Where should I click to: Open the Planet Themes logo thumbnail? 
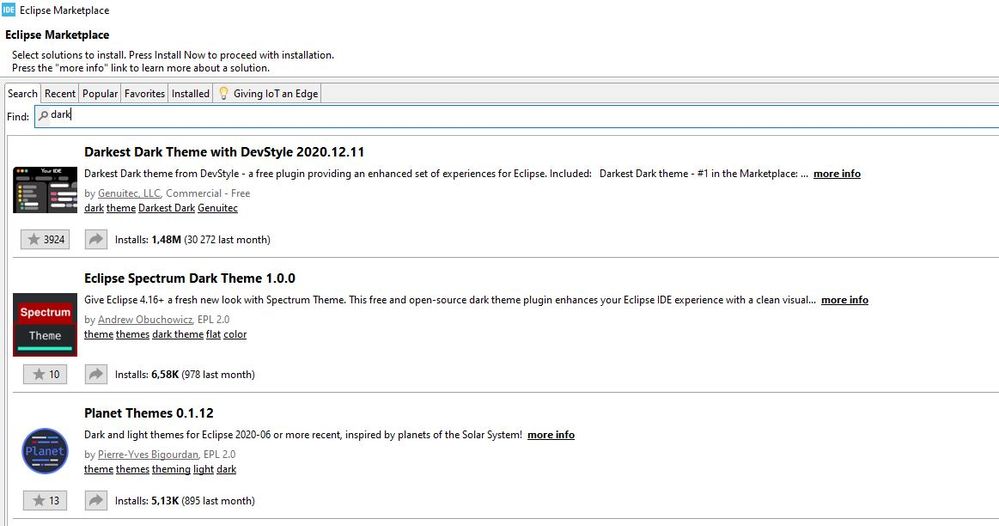coord(45,451)
